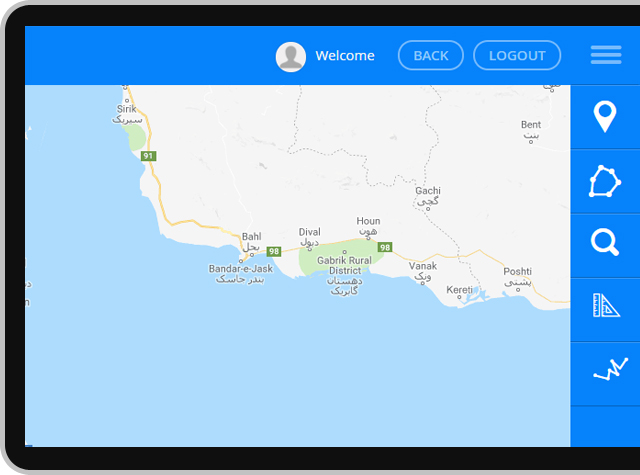Open the hamburger menu
640x475 pixels.
(606, 56)
